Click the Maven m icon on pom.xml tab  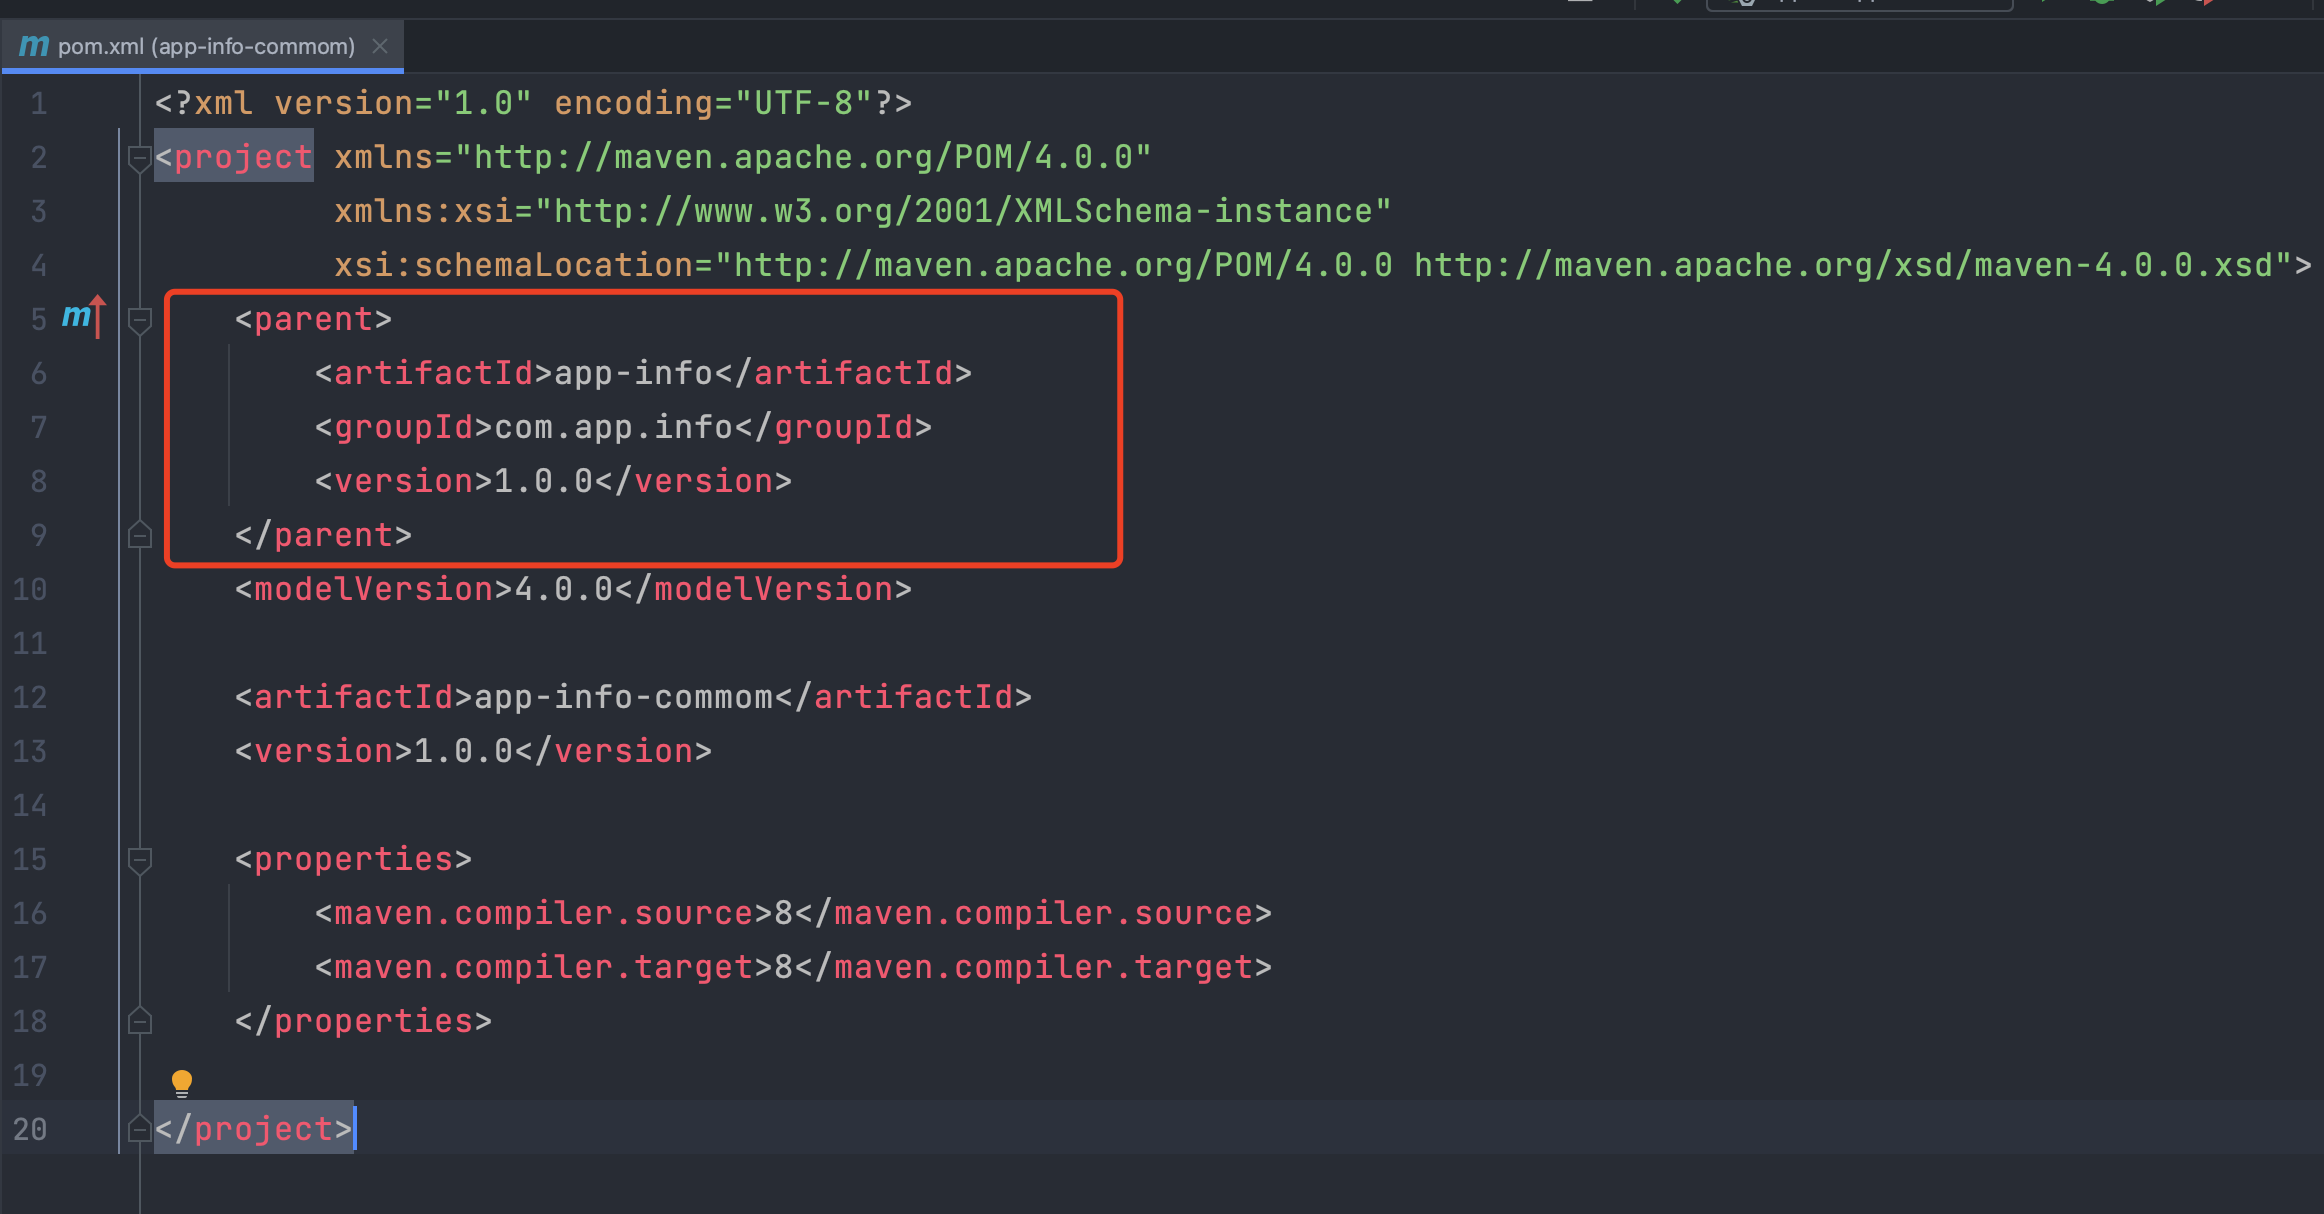point(34,46)
